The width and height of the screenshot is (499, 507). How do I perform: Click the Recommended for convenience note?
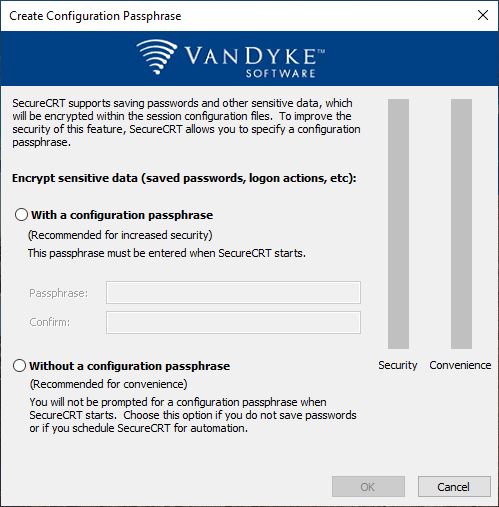click(109, 384)
